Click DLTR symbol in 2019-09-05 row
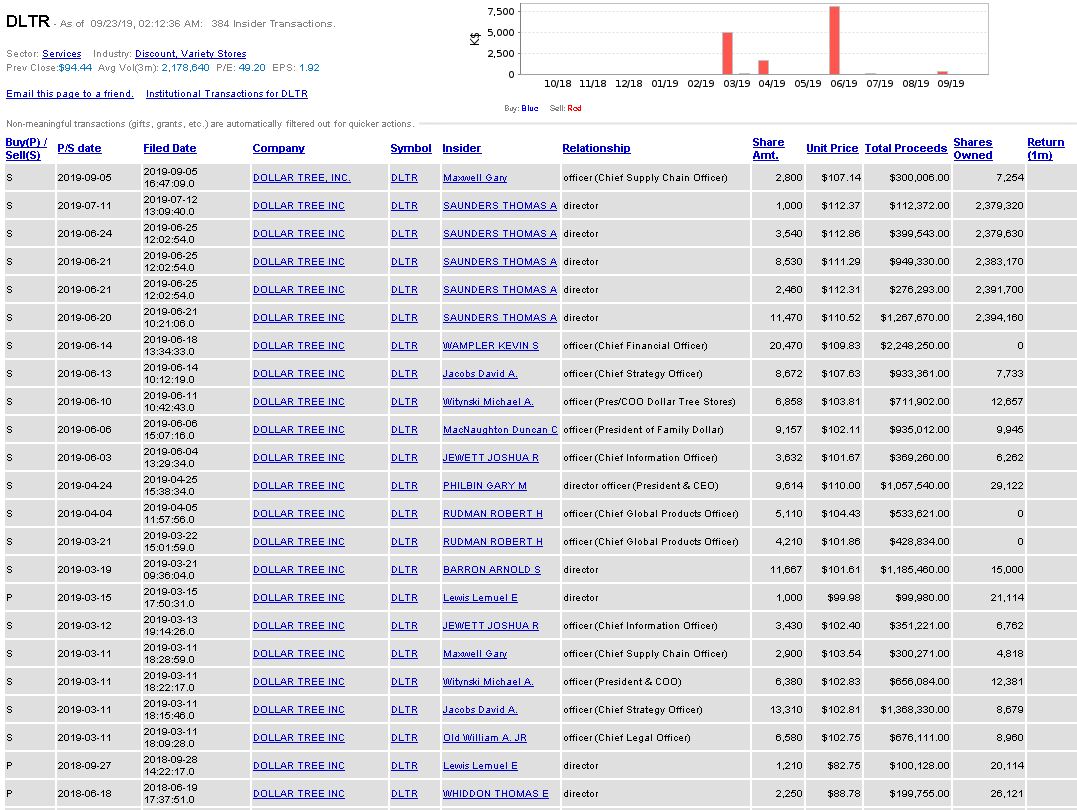The image size is (1077, 810). [x=404, y=178]
